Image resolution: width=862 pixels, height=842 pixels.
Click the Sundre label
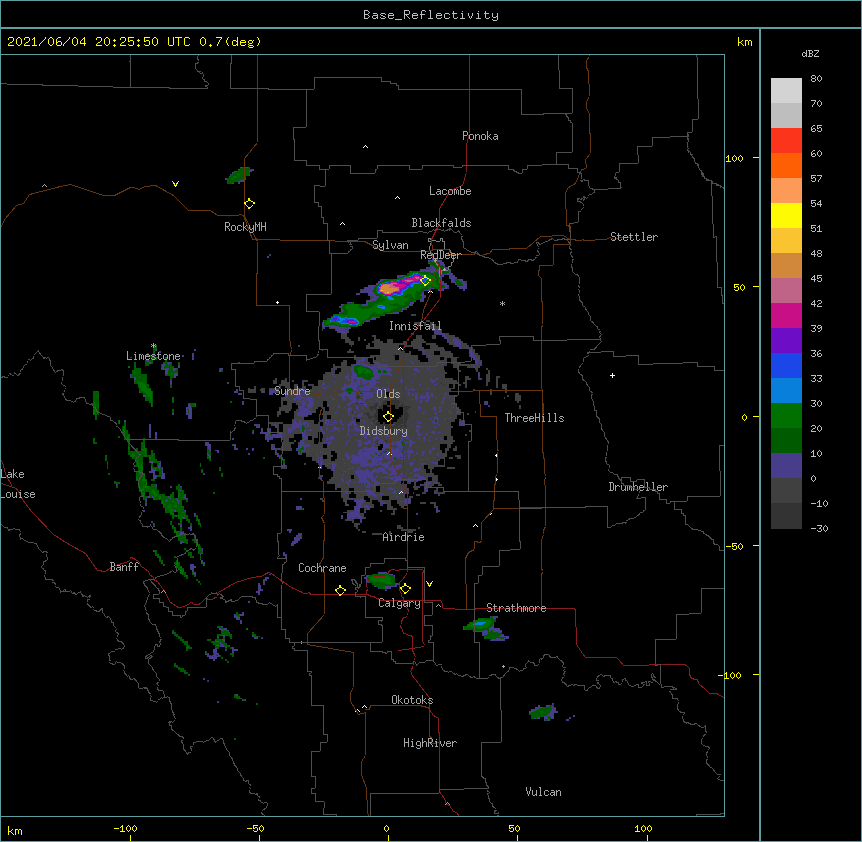(292, 391)
